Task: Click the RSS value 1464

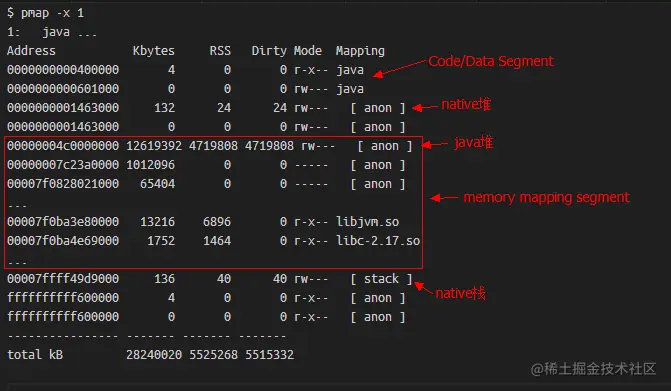Action: click(x=217, y=241)
